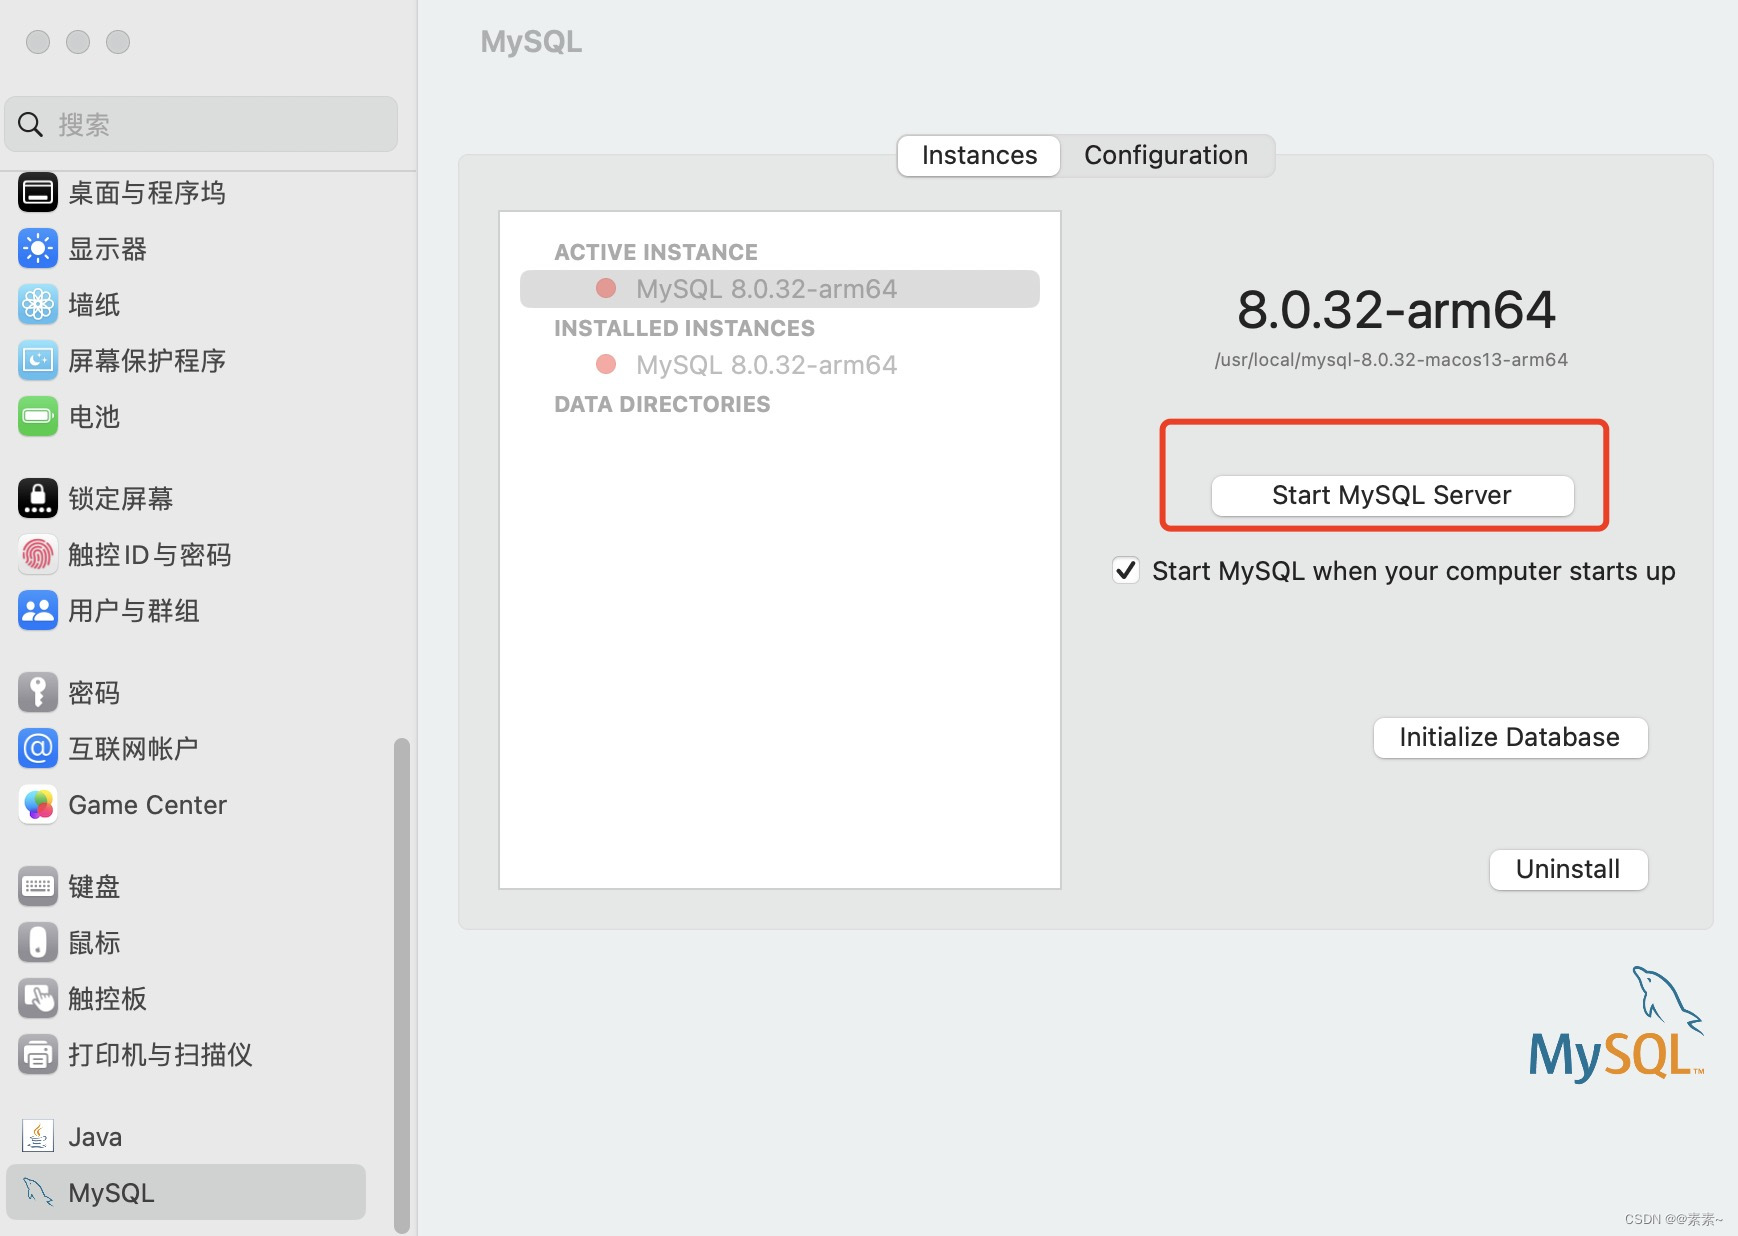This screenshot has height=1236, width=1738.
Task: Toggle Start MySQL when computer starts up
Action: (1126, 570)
